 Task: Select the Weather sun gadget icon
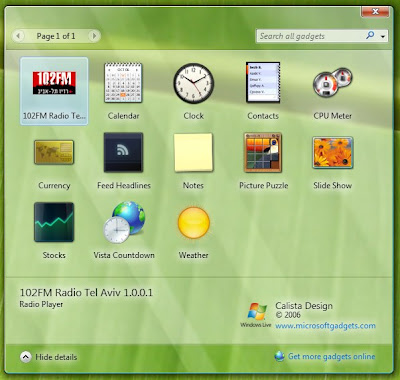click(x=193, y=223)
